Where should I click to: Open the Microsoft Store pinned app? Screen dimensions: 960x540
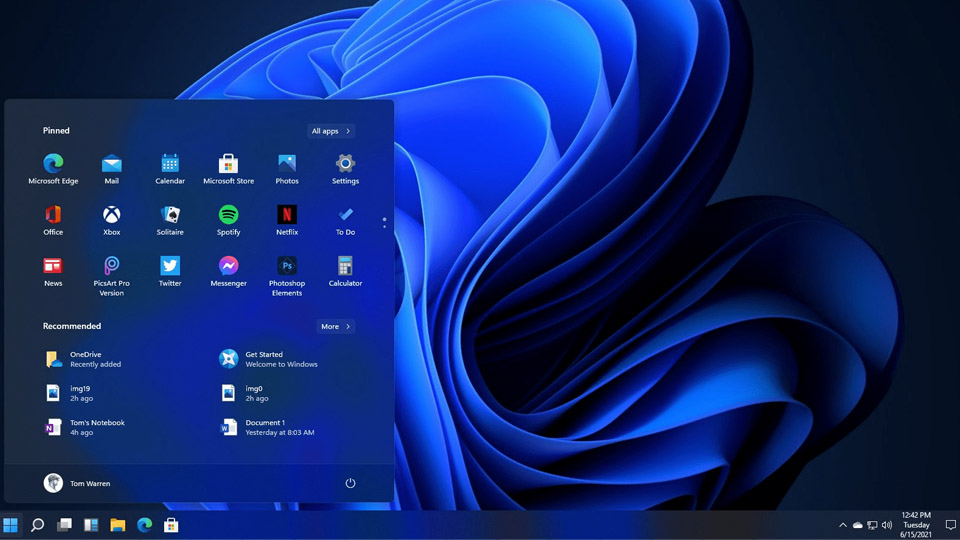click(228, 164)
